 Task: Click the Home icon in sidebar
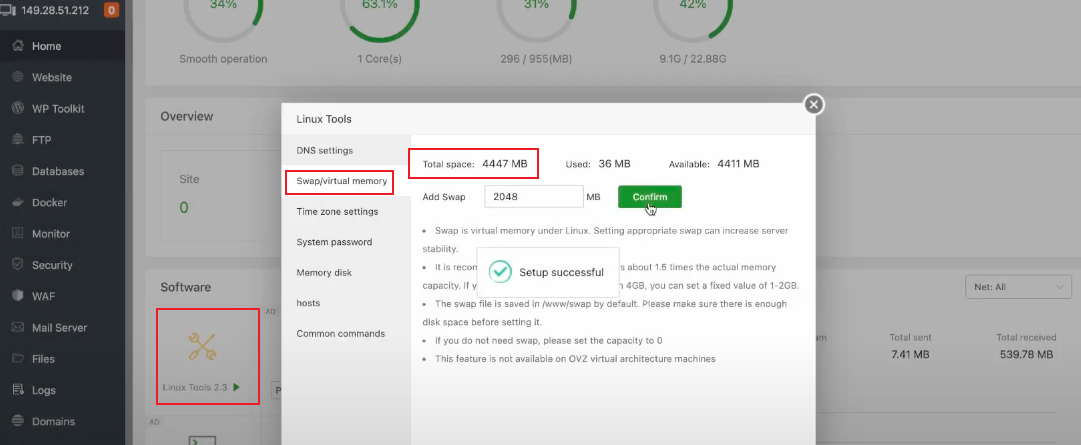[17, 46]
